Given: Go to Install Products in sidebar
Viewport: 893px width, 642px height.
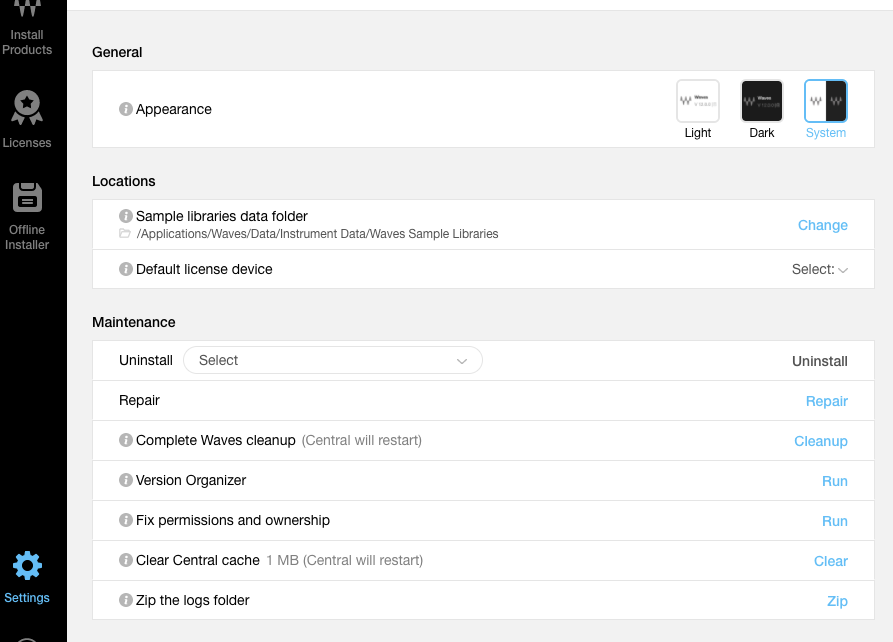Looking at the screenshot, I should click(x=27, y=42).
